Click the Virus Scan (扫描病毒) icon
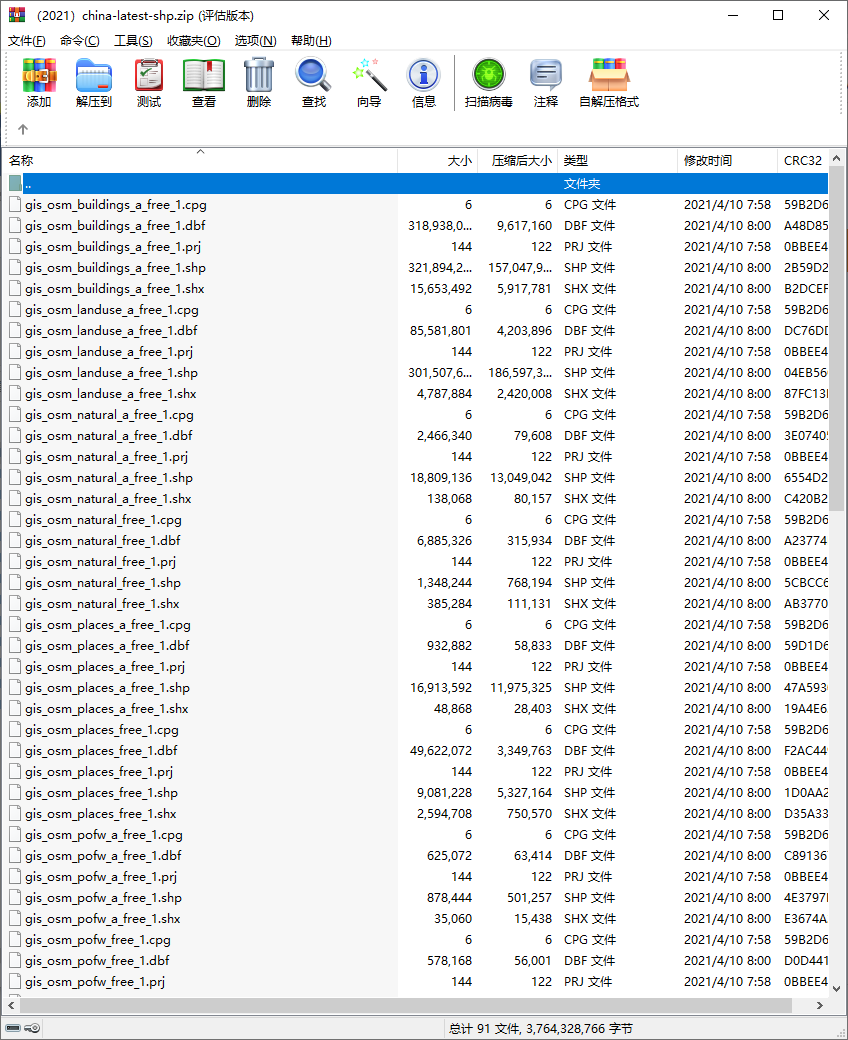Screen dimensions: 848x1040 [x=489, y=83]
